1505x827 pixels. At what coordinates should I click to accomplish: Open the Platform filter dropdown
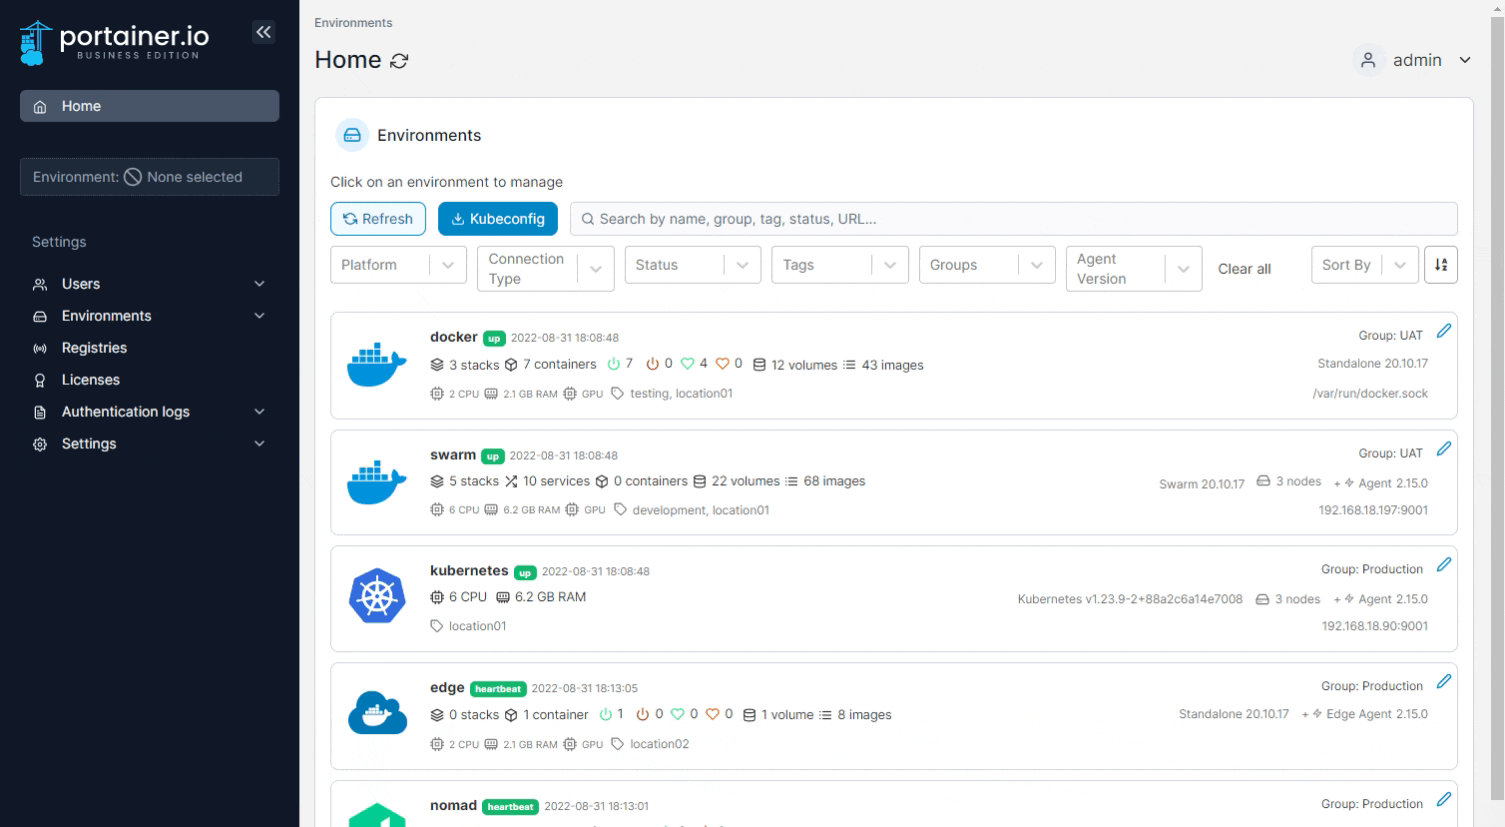tap(398, 265)
